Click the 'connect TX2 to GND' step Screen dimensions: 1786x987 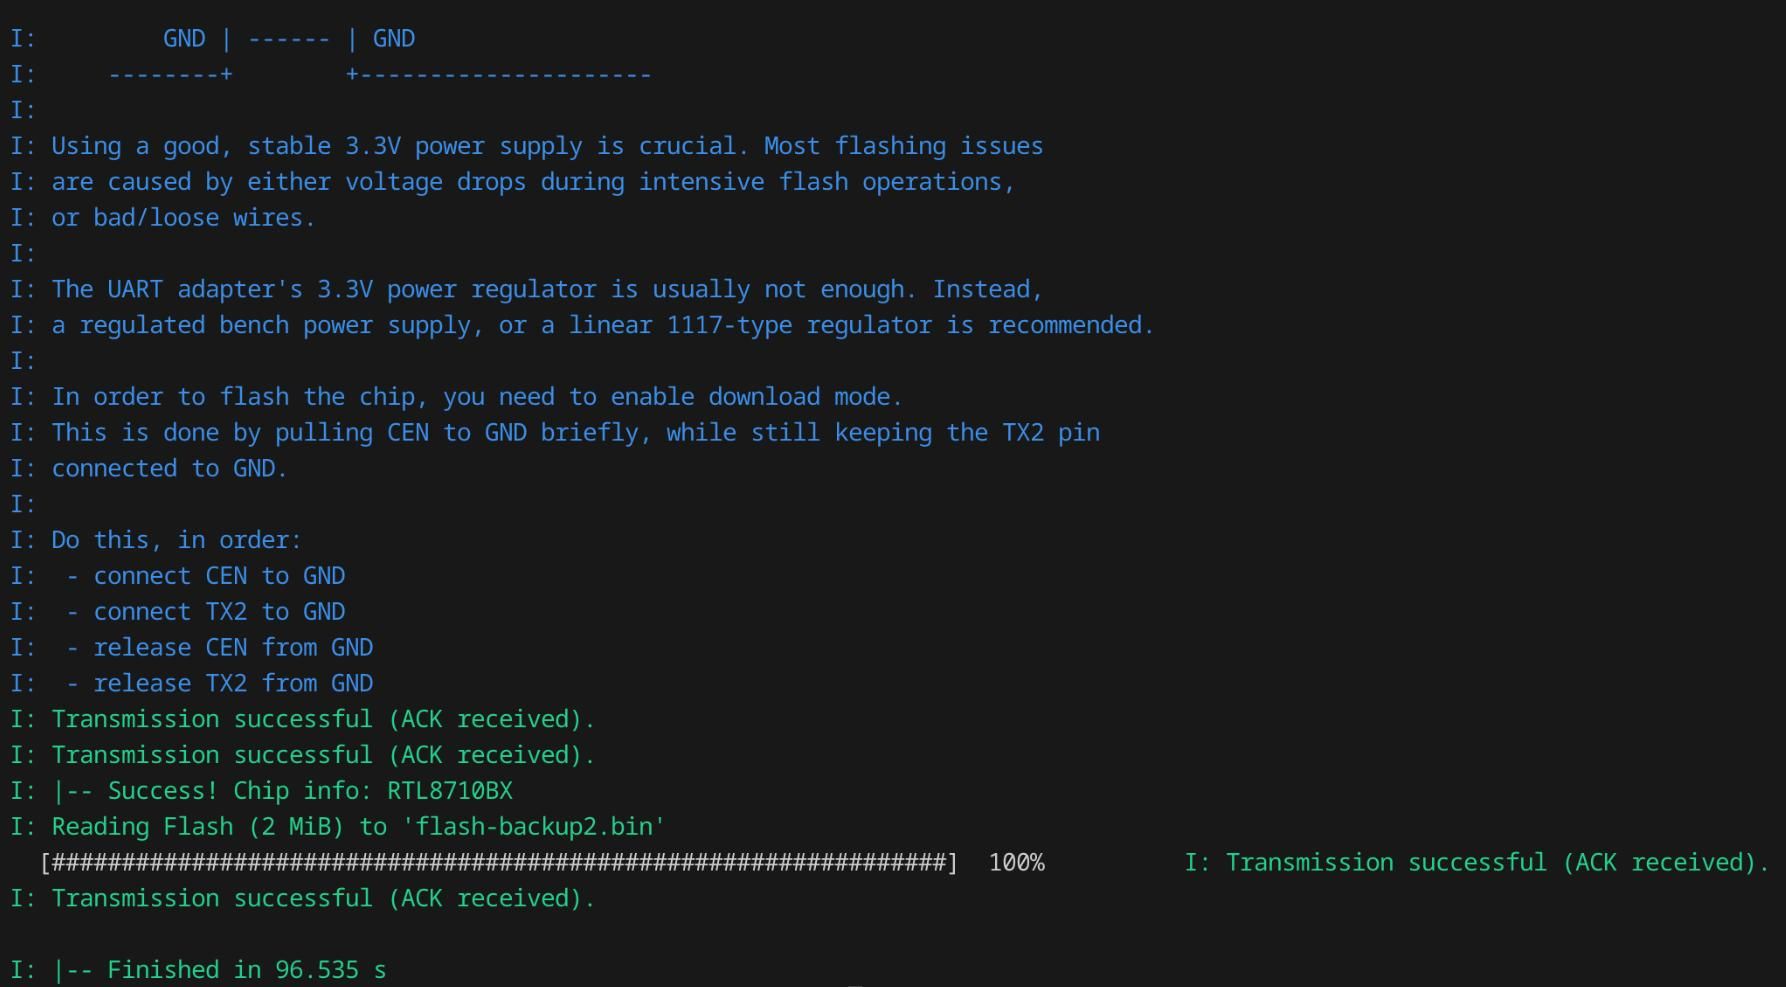pos(219,612)
